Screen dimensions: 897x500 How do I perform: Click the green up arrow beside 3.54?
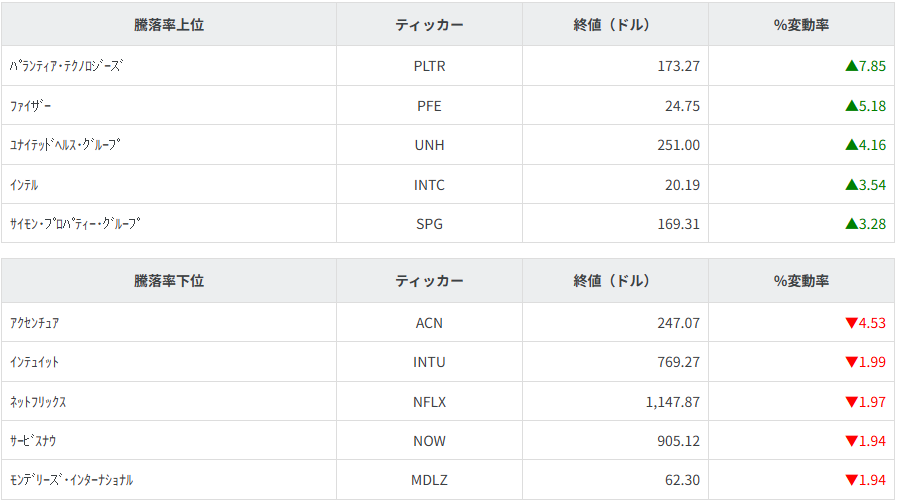point(851,185)
